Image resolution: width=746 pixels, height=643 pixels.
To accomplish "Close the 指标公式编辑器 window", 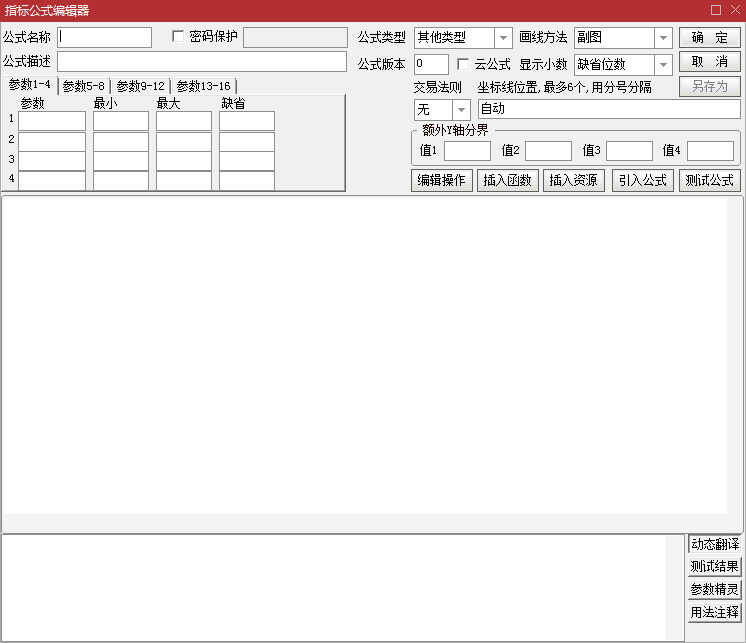I will click(735, 10).
